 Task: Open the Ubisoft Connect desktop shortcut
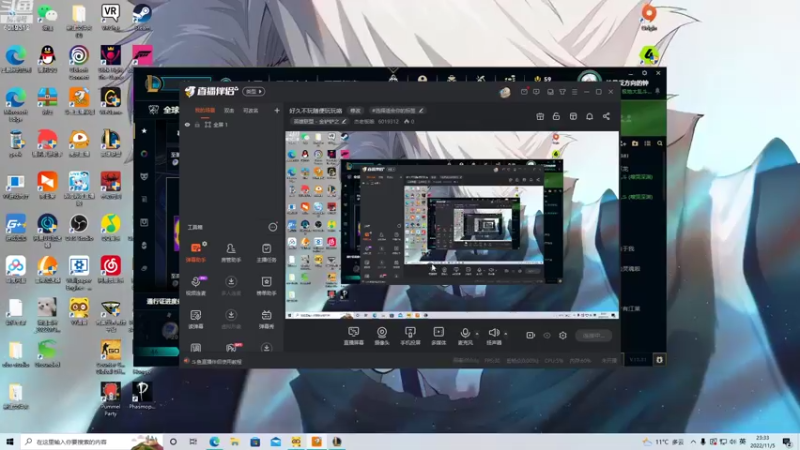[x=79, y=62]
